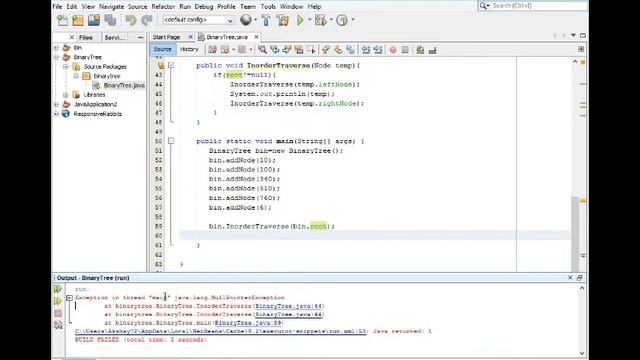Toggle breakpoint on line number 59
The width and height of the screenshot is (640, 360).
coord(159,226)
